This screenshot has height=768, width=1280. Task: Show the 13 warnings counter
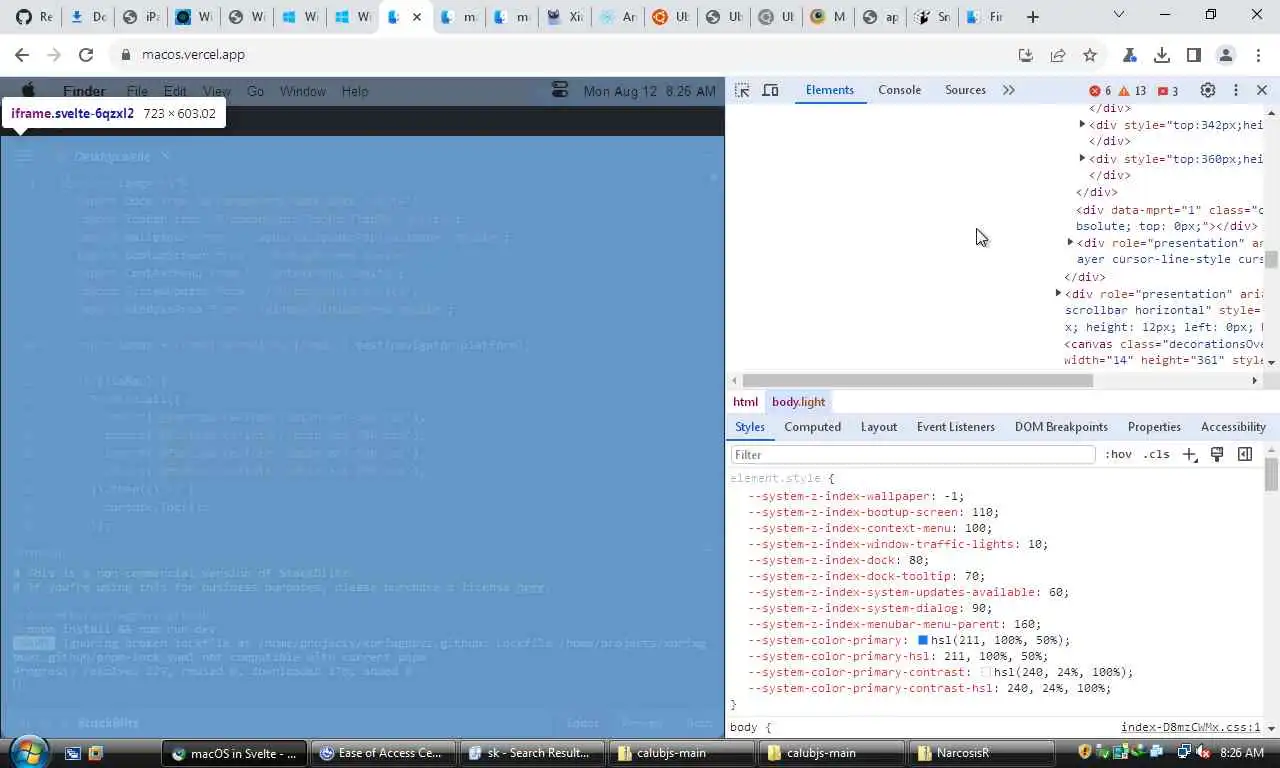pos(1132,91)
